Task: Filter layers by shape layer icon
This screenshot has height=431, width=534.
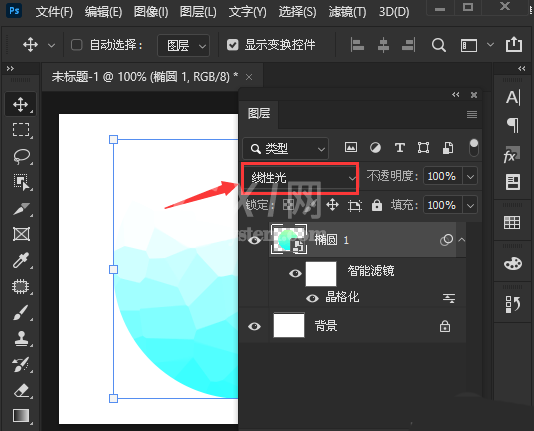Action: tap(423, 148)
